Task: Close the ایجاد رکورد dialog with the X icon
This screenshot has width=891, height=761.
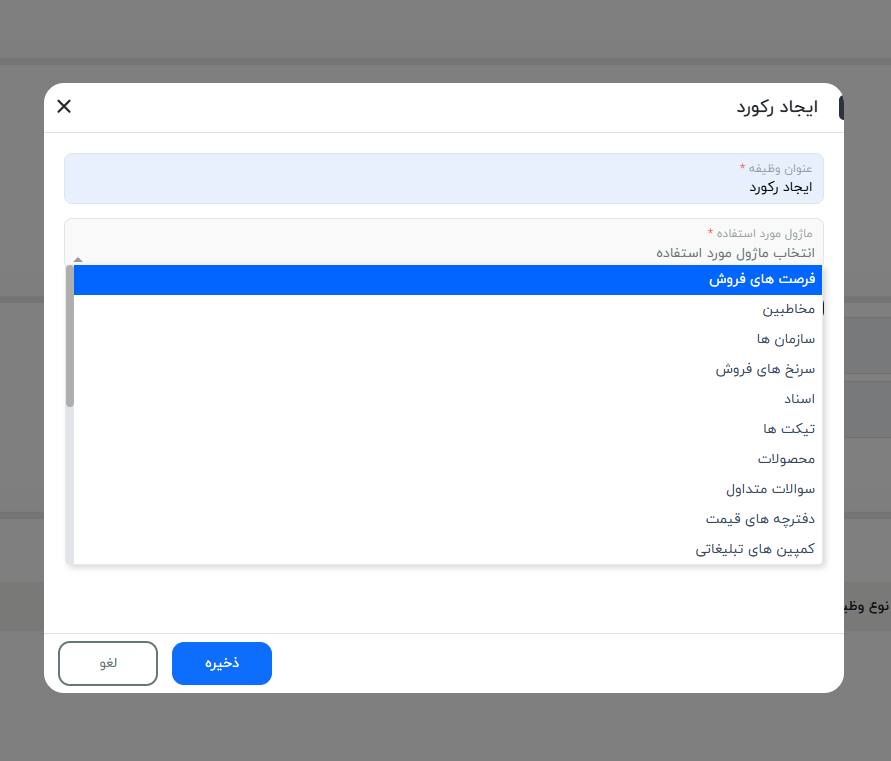Action: point(63,106)
